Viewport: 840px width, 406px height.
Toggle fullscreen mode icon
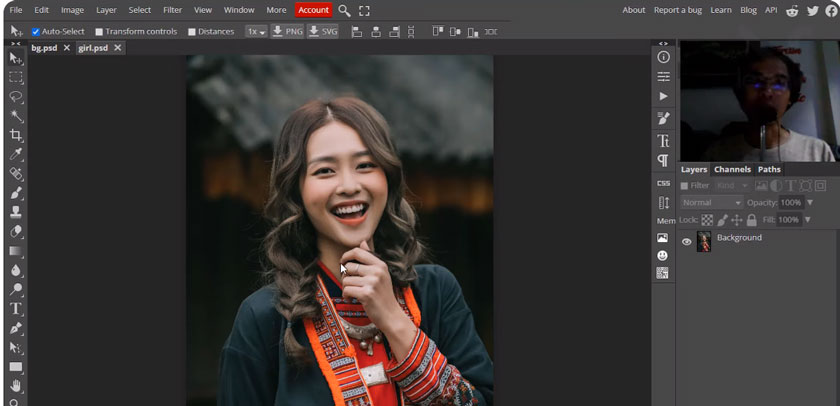364,11
